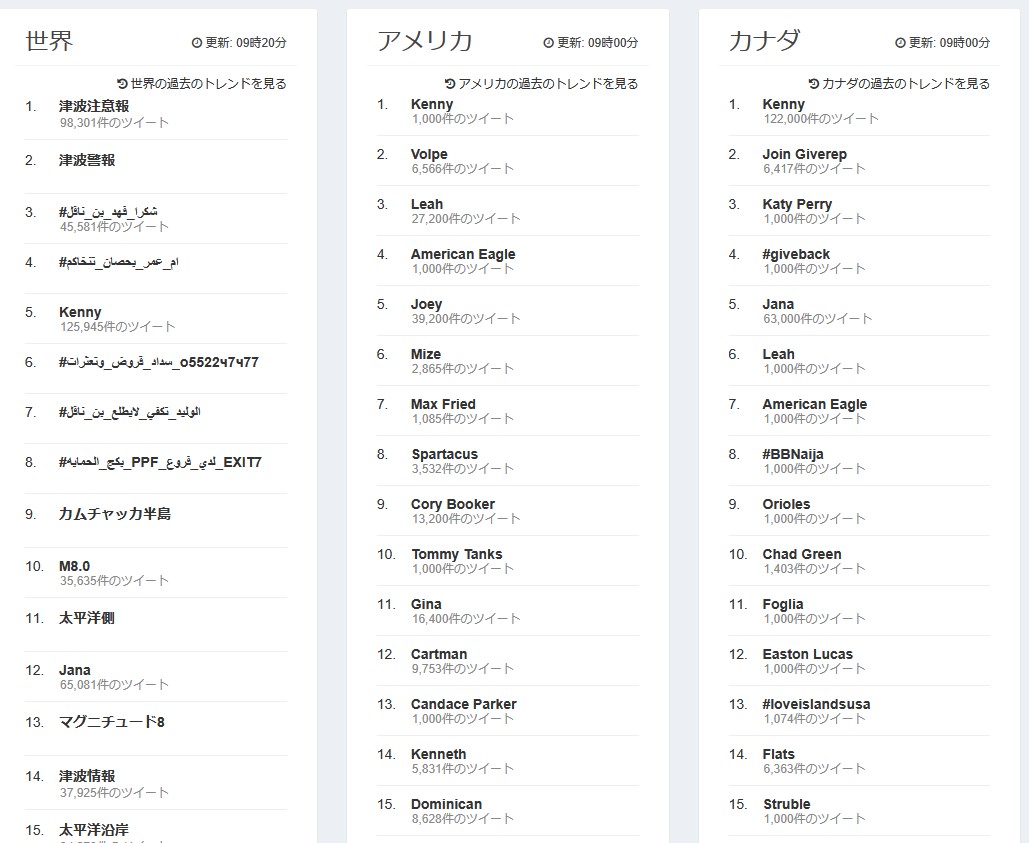The image size is (1029, 843).
Task: Click clock icon next to 更新: 09時20分
Action: (197, 43)
